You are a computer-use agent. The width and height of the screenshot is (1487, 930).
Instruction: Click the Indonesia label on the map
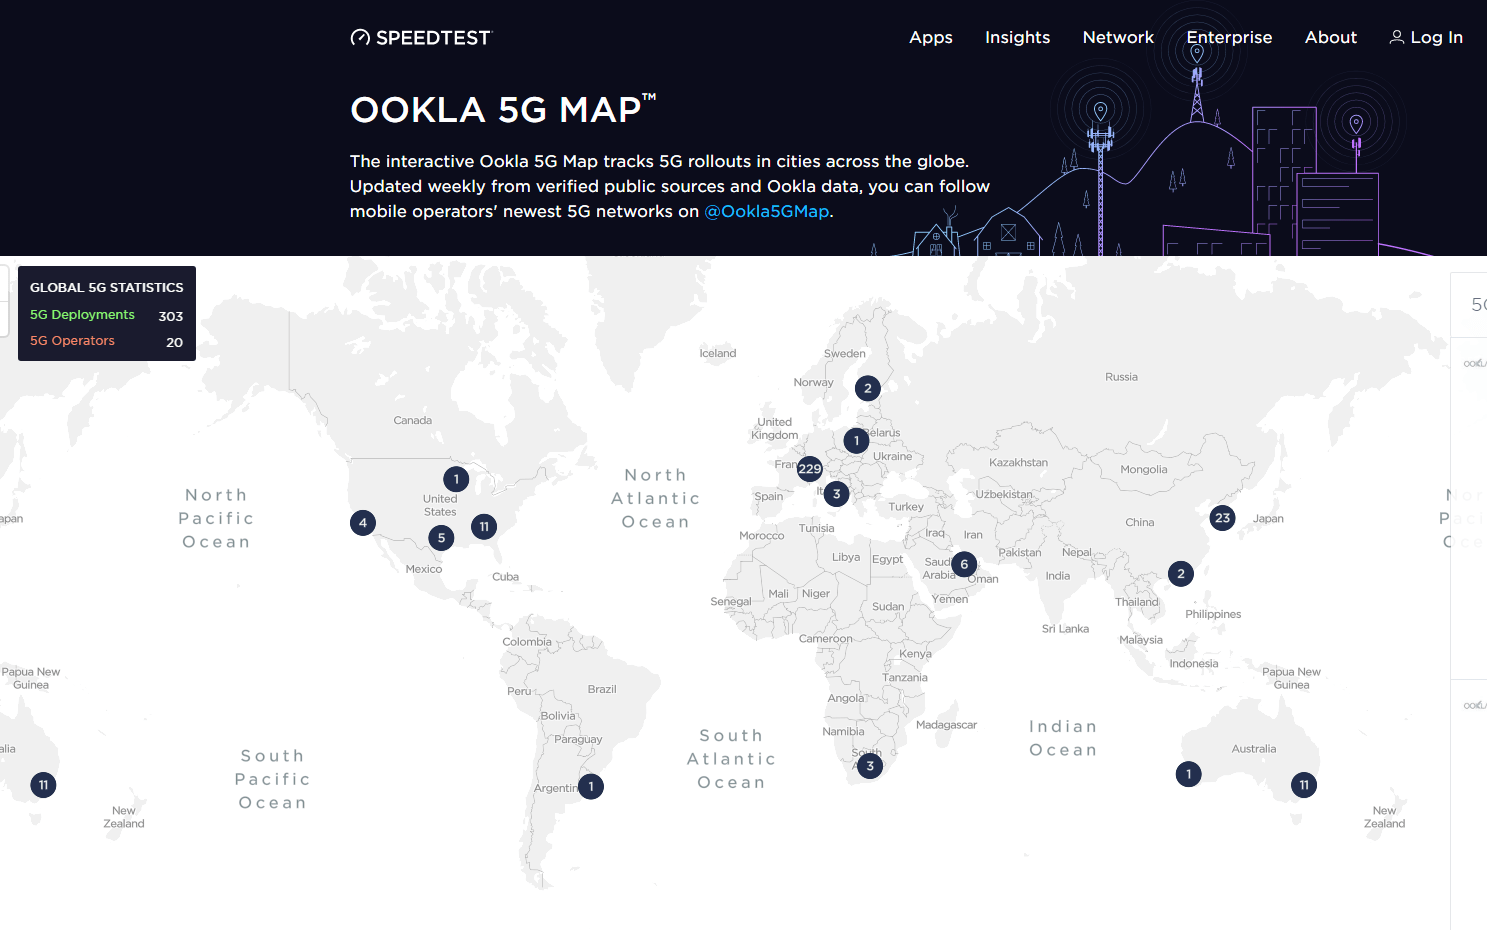[x=1194, y=663]
